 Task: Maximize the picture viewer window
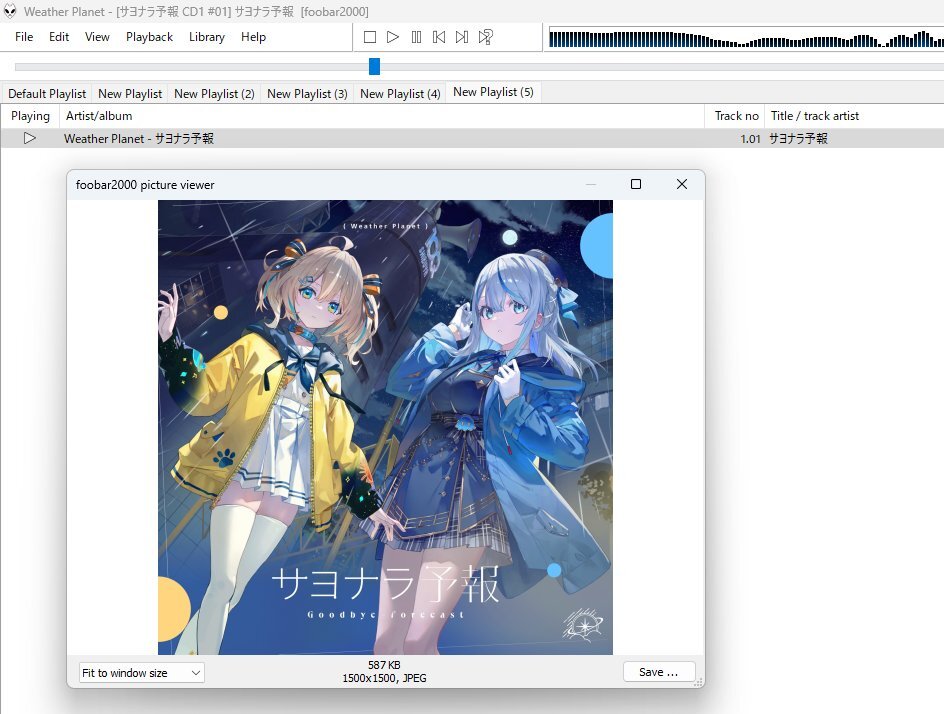pyautogui.click(x=635, y=184)
